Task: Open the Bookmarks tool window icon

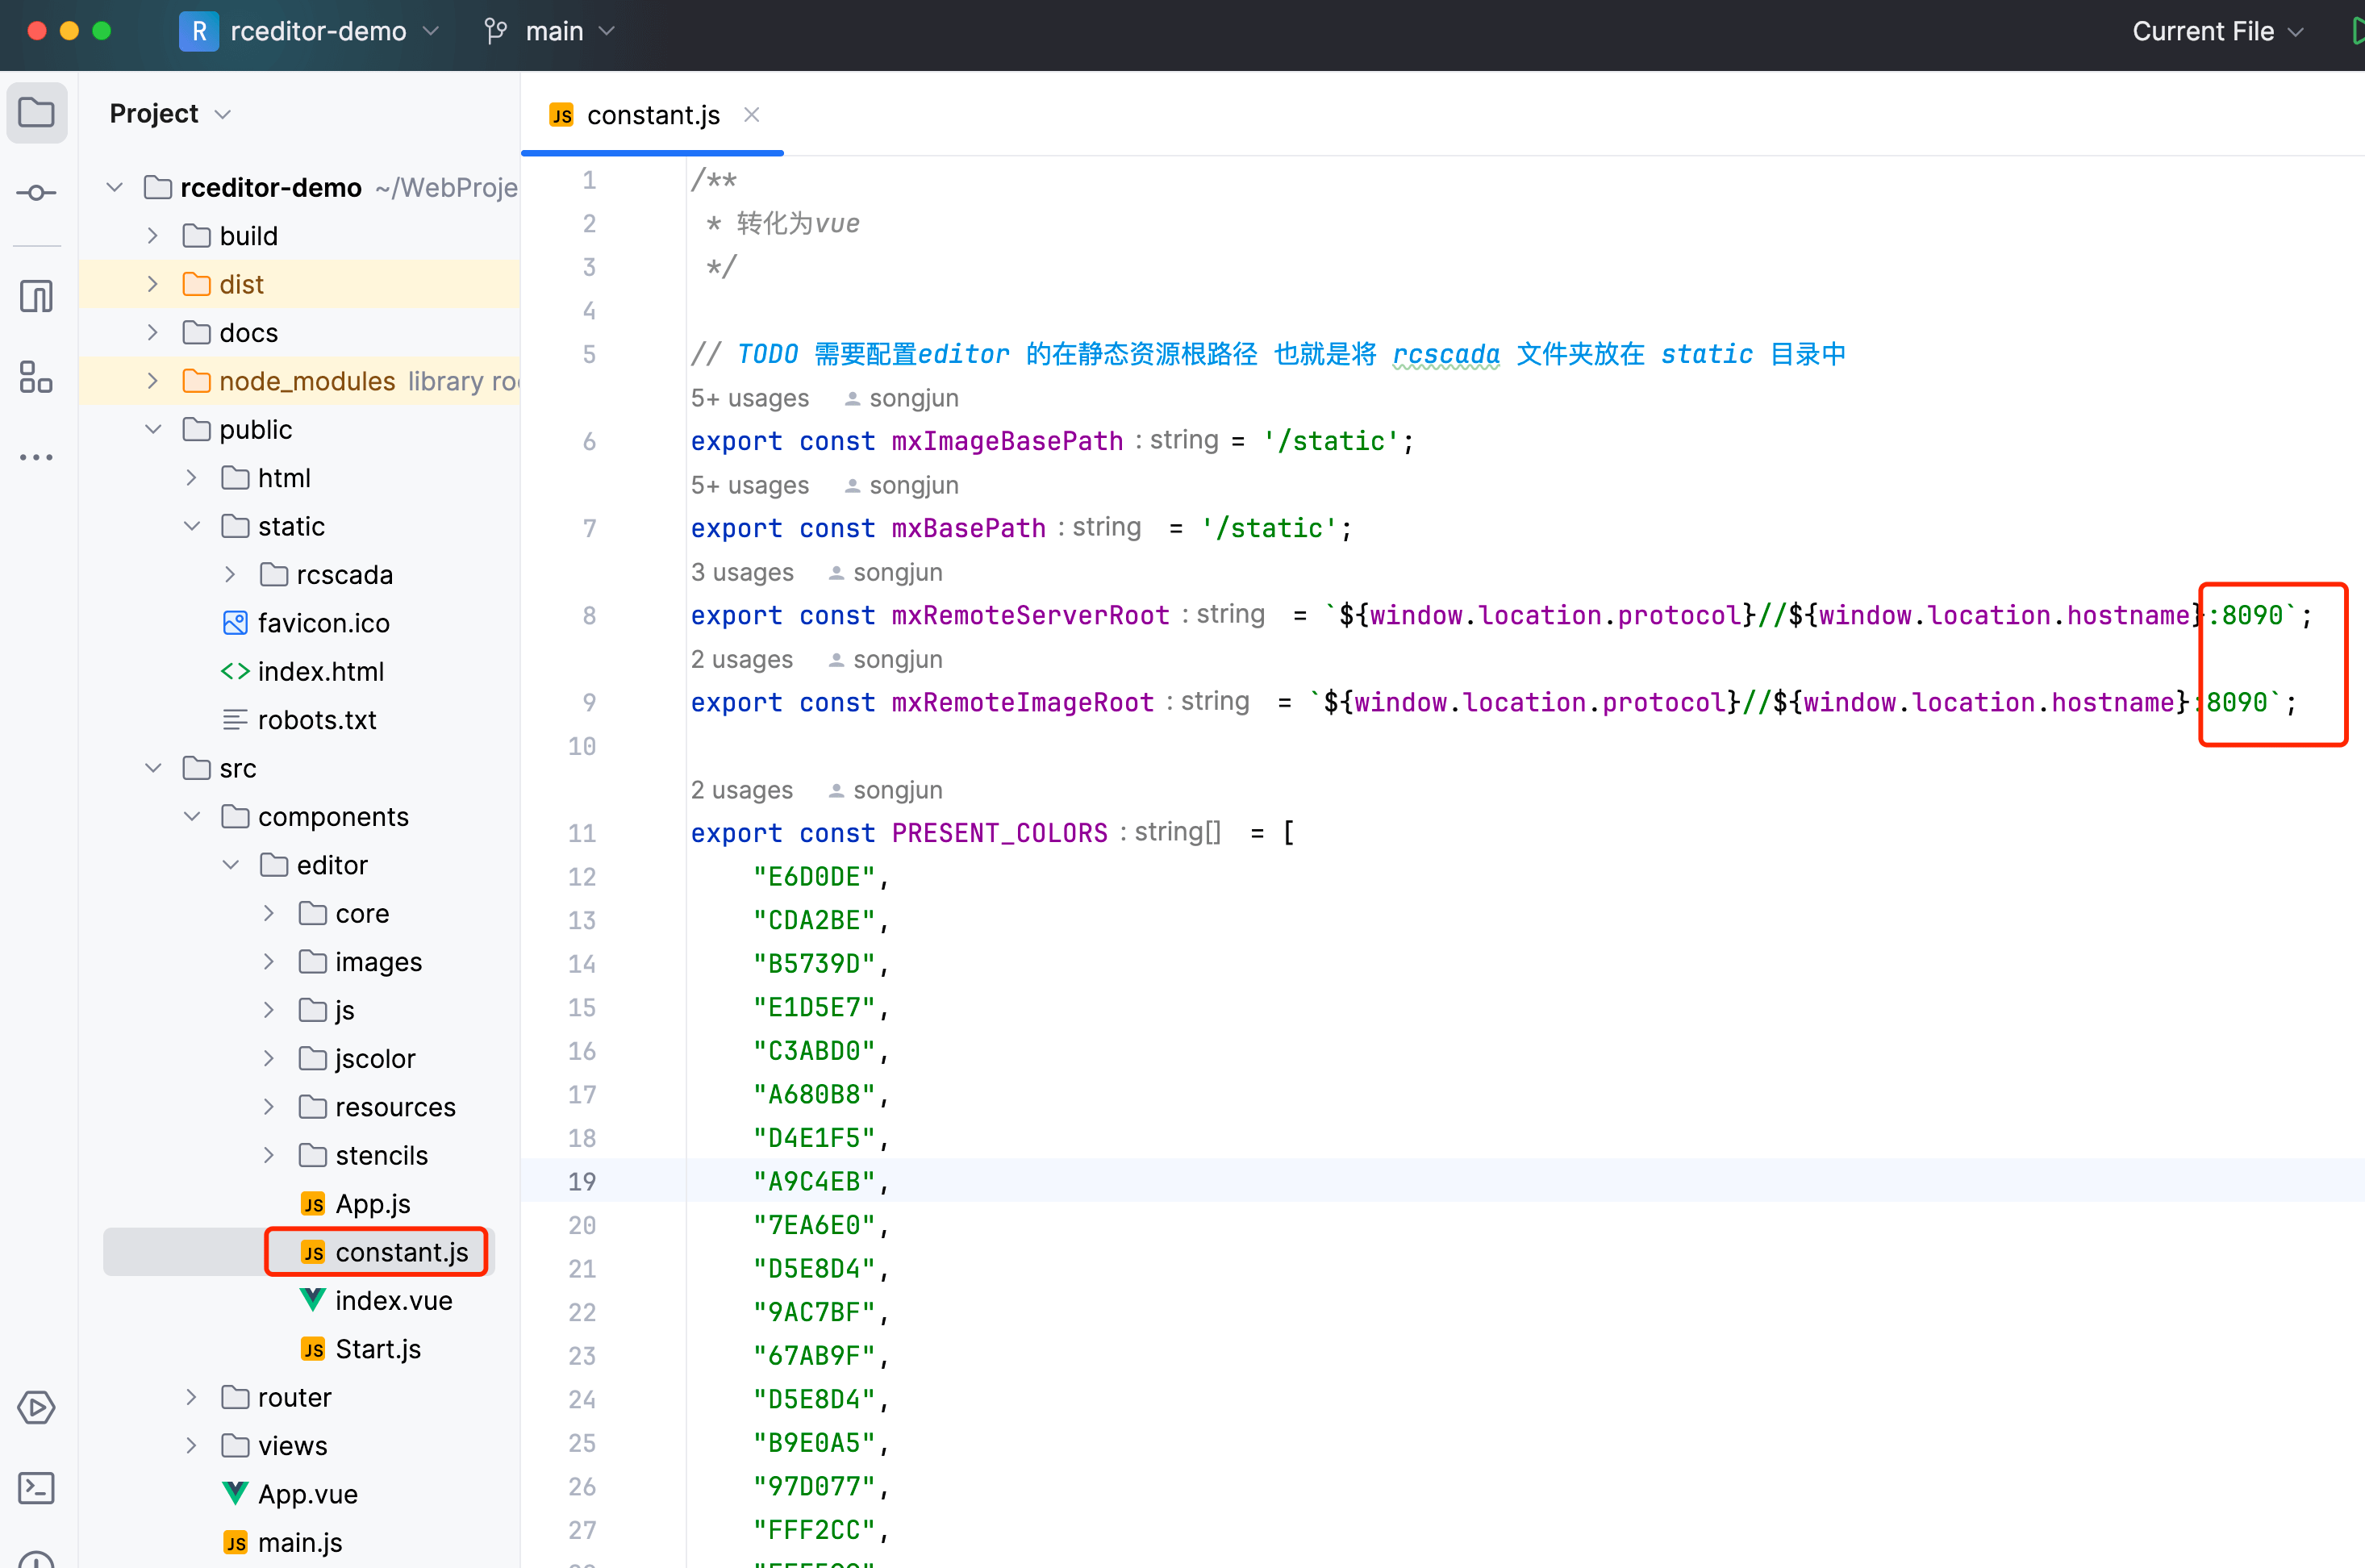Action: pos(37,296)
